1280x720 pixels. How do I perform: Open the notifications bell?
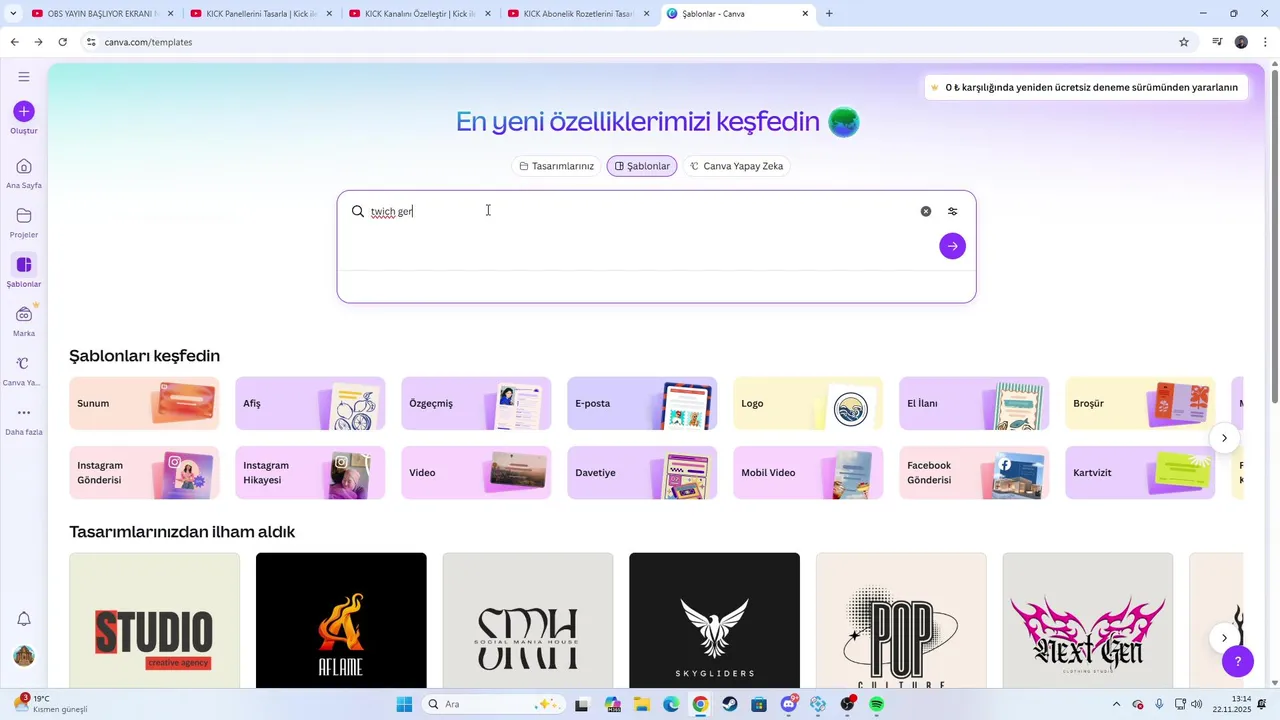tap(24, 619)
